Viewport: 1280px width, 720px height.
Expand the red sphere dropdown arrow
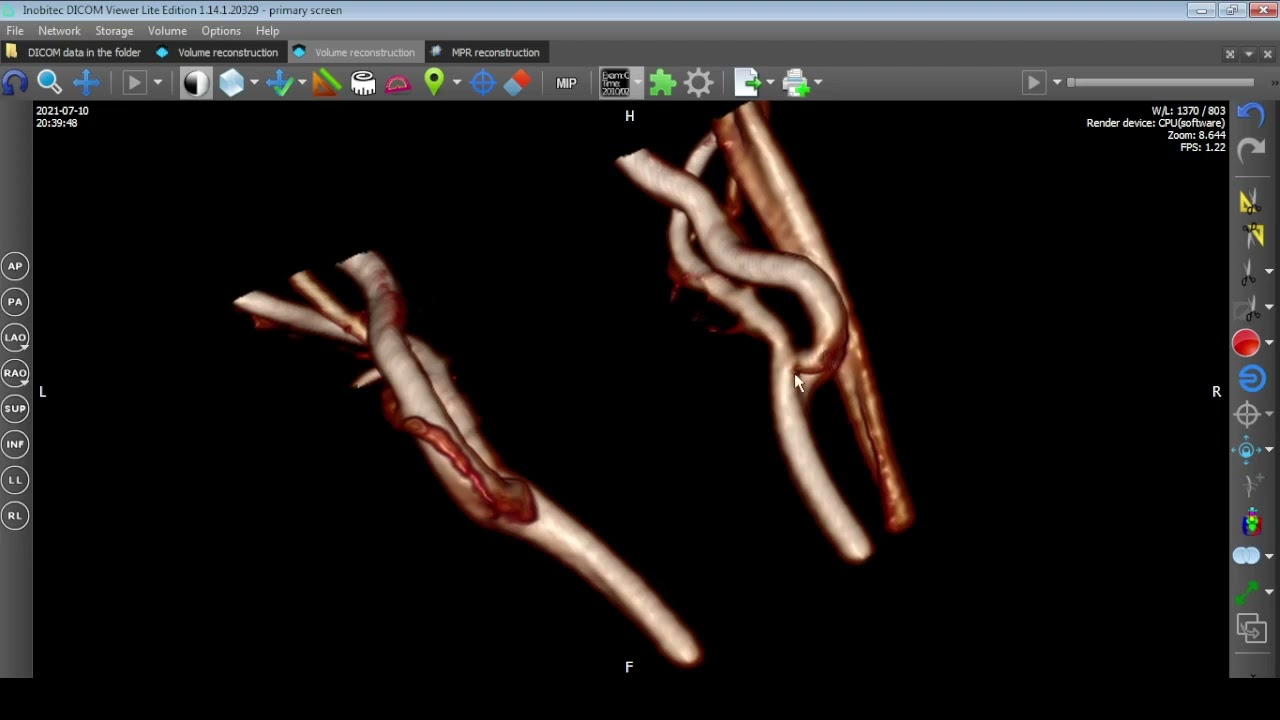coord(1269,343)
